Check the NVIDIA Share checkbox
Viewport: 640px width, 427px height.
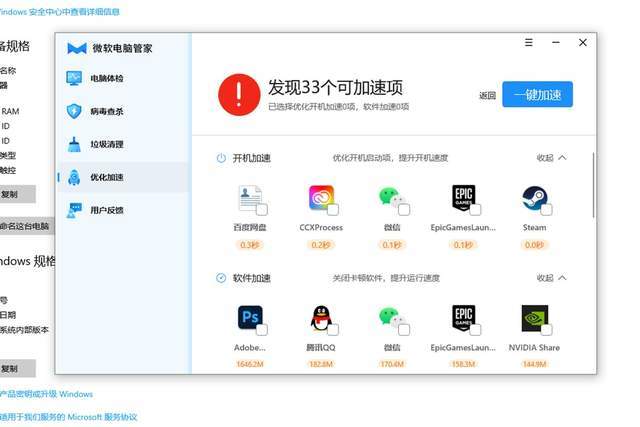click(547, 330)
